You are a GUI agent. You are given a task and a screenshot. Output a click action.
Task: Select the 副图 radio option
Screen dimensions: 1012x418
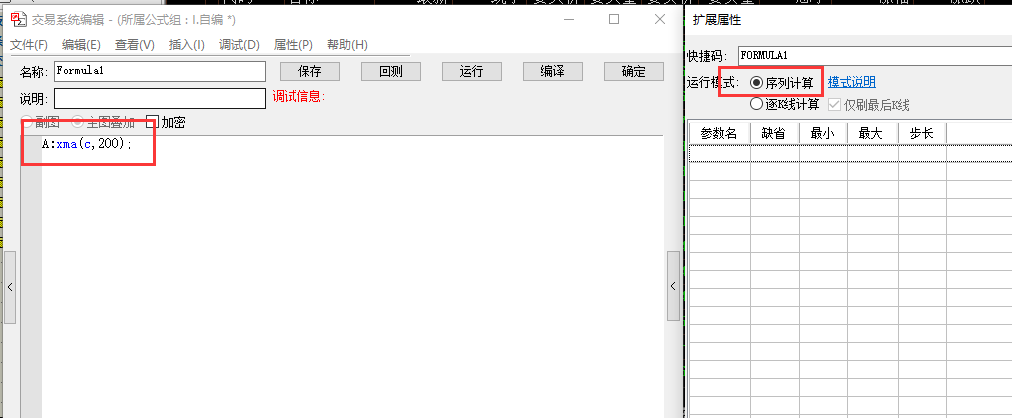pos(27,121)
